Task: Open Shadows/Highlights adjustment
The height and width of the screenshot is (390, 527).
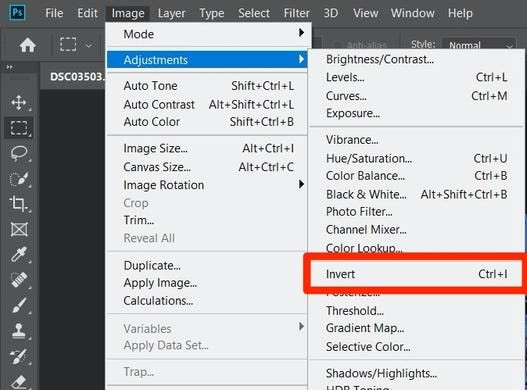Action: click(417, 373)
